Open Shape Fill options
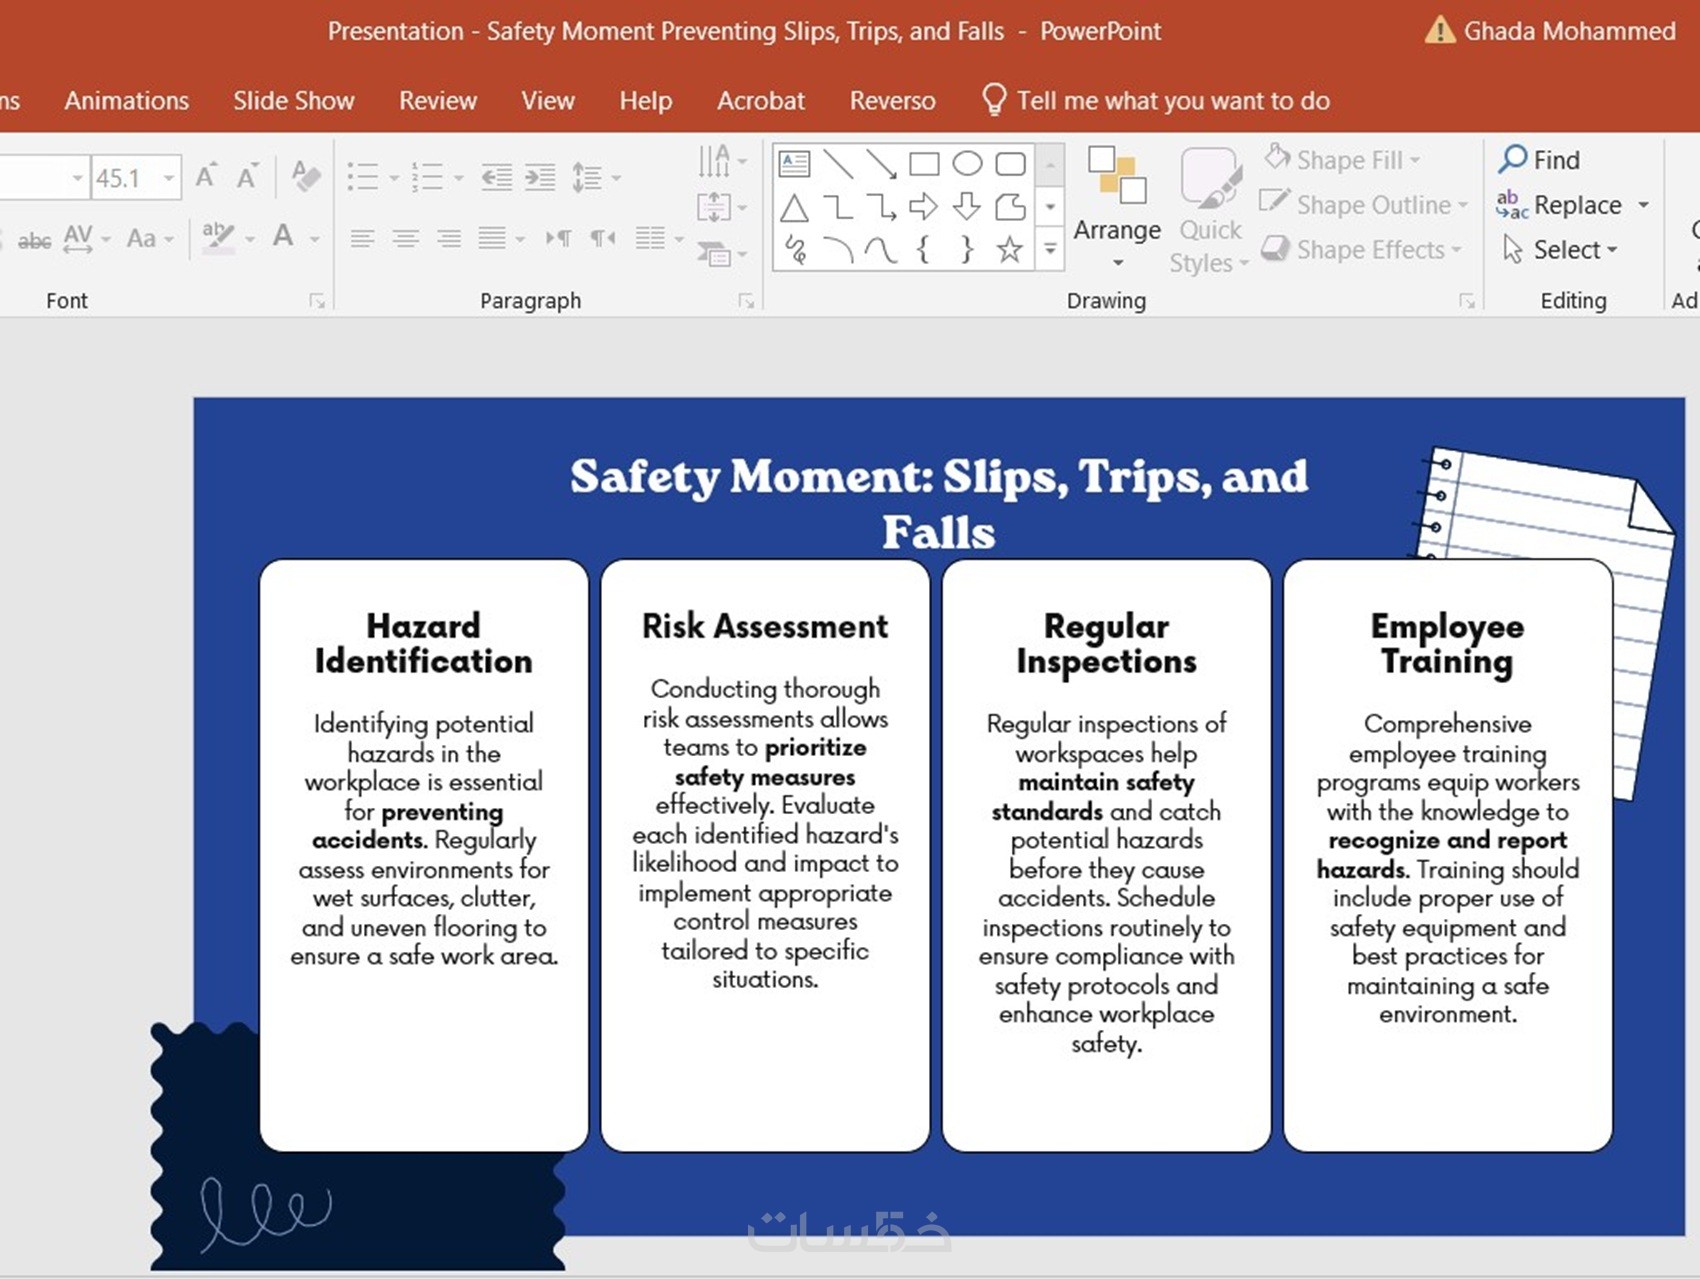This screenshot has height=1279, width=1700. point(1342,160)
